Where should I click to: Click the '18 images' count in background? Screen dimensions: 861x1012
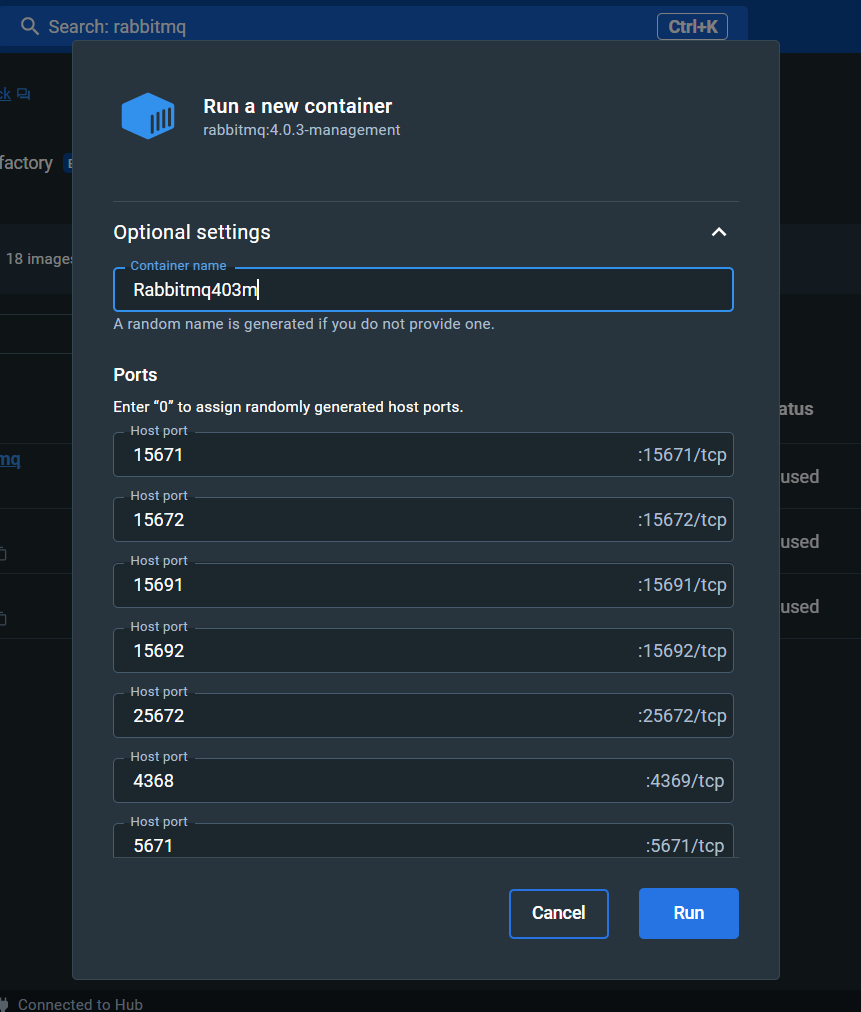39,259
